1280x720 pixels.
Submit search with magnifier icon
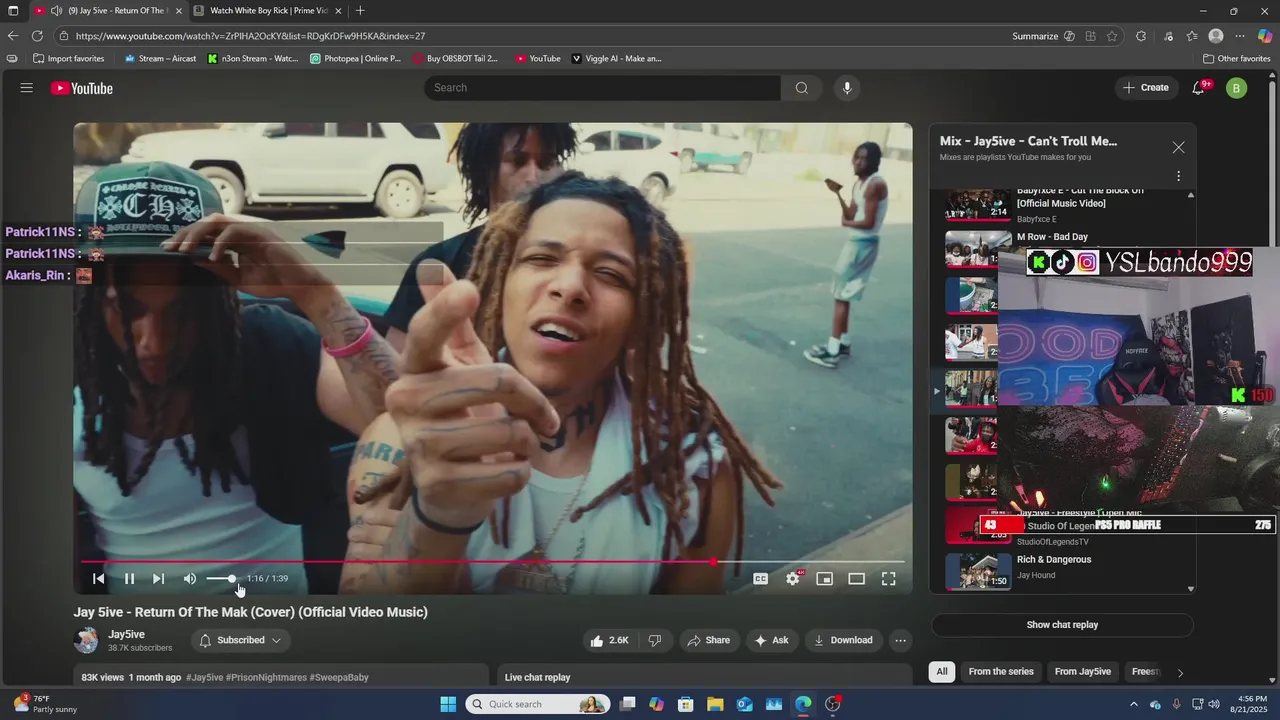click(x=802, y=88)
